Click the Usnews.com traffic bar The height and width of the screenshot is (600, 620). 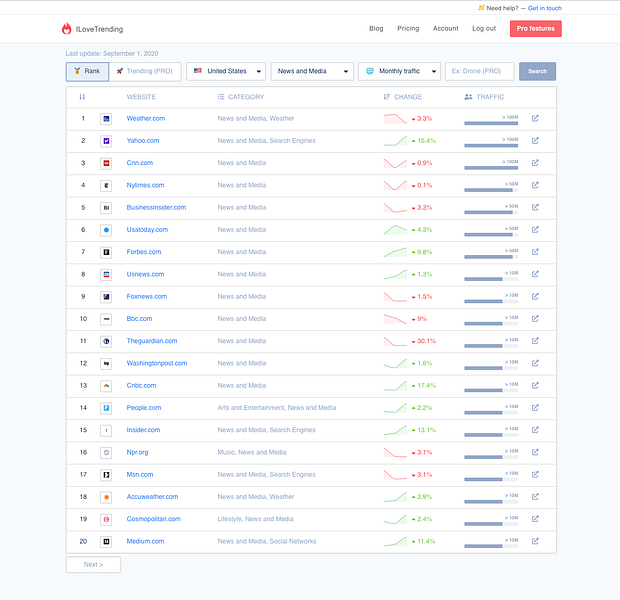pyautogui.click(x=491, y=279)
